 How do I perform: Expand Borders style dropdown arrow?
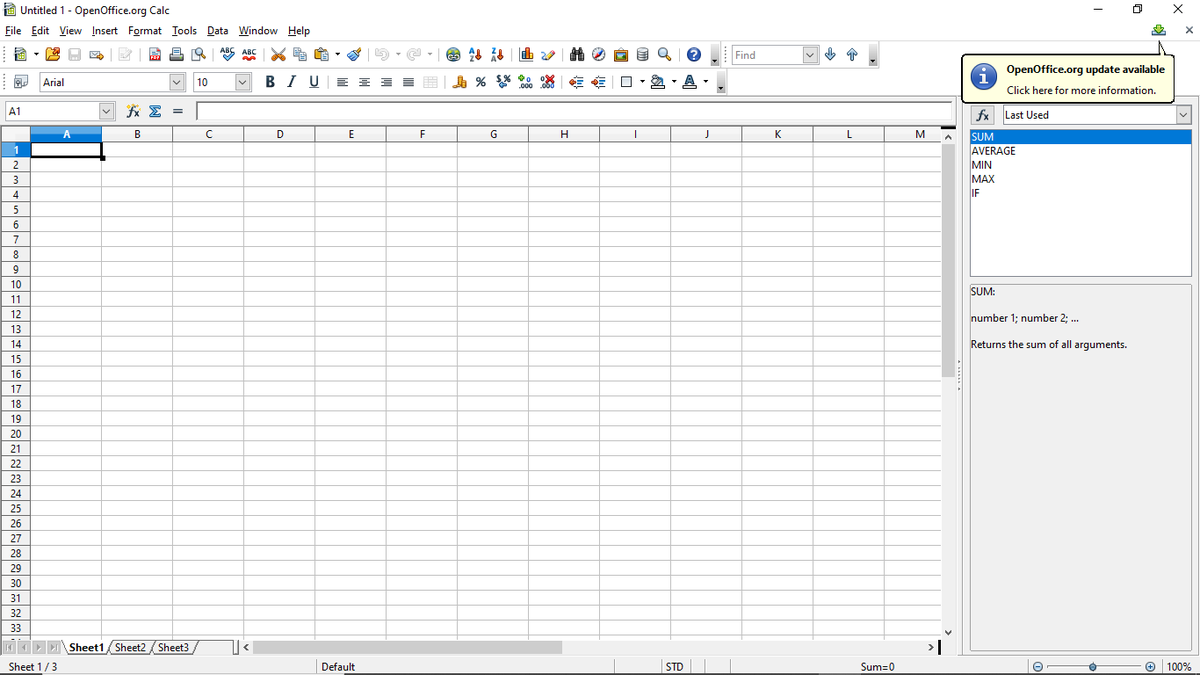[x=642, y=82]
